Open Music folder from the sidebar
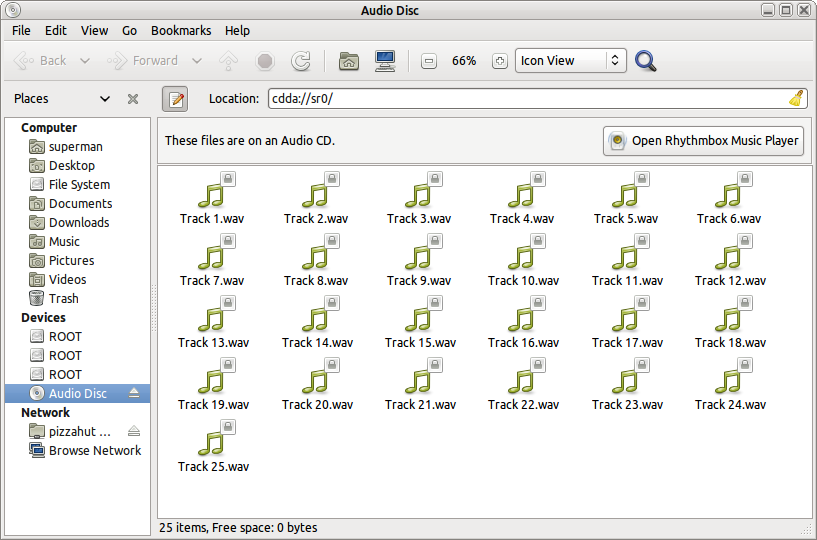The height and width of the screenshot is (540, 817). coord(78,242)
